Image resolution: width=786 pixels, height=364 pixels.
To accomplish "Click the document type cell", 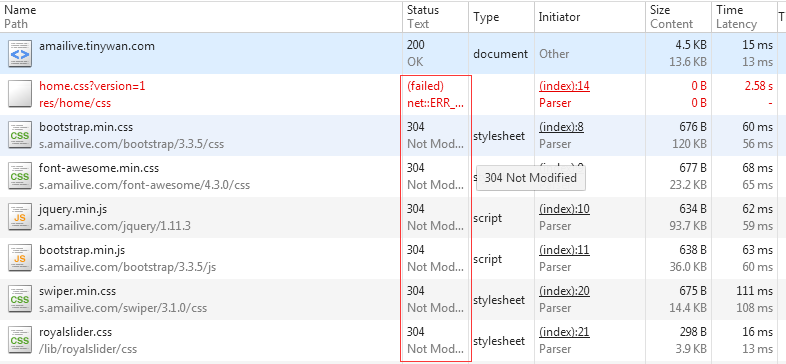I will (x=500, y=54).
